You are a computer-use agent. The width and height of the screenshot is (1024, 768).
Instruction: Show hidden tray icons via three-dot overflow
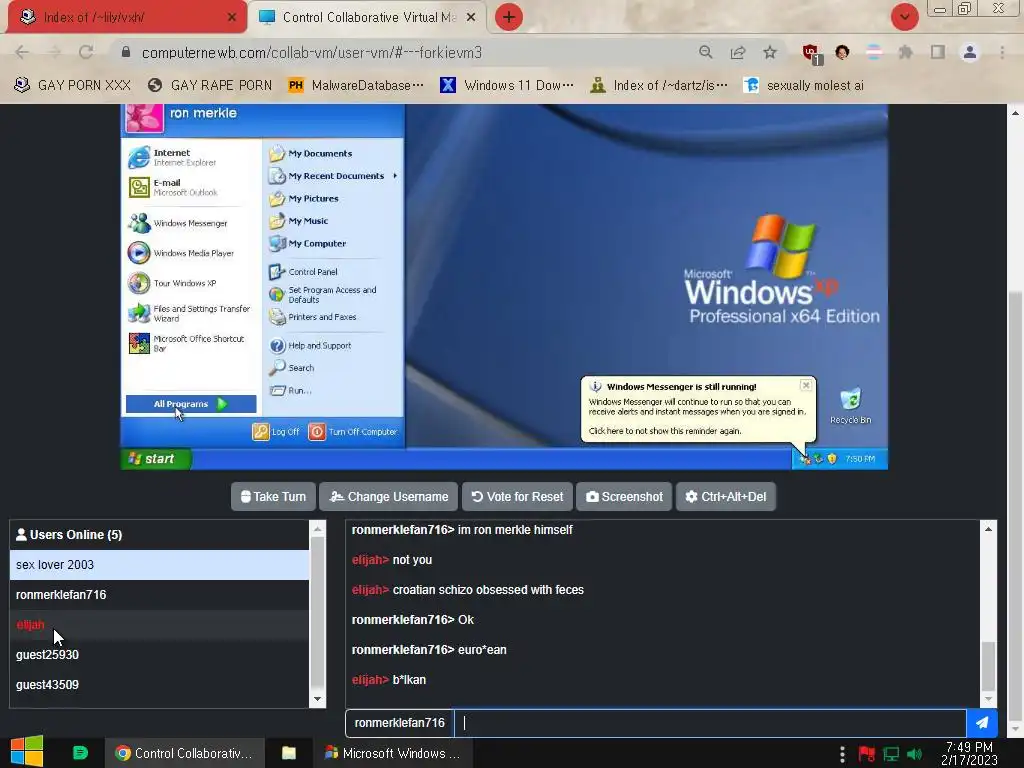[842, 754]
